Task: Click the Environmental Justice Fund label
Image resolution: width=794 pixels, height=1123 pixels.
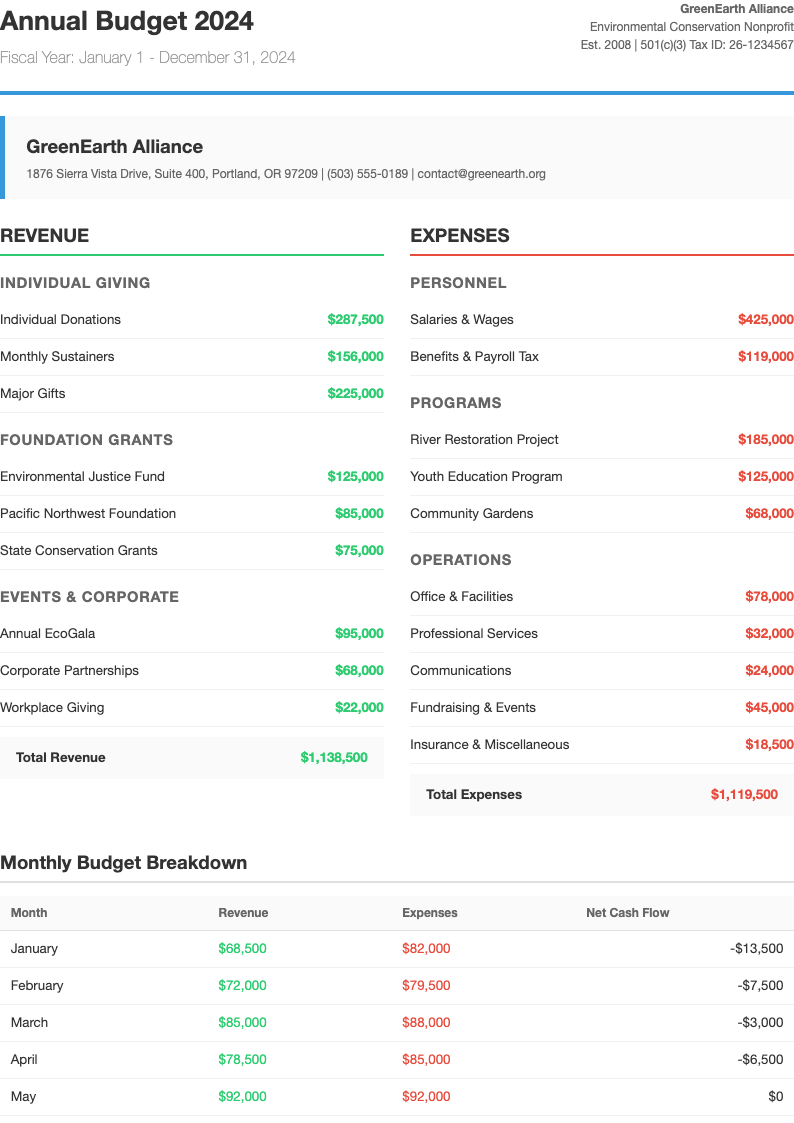Action: coord(82,476)
